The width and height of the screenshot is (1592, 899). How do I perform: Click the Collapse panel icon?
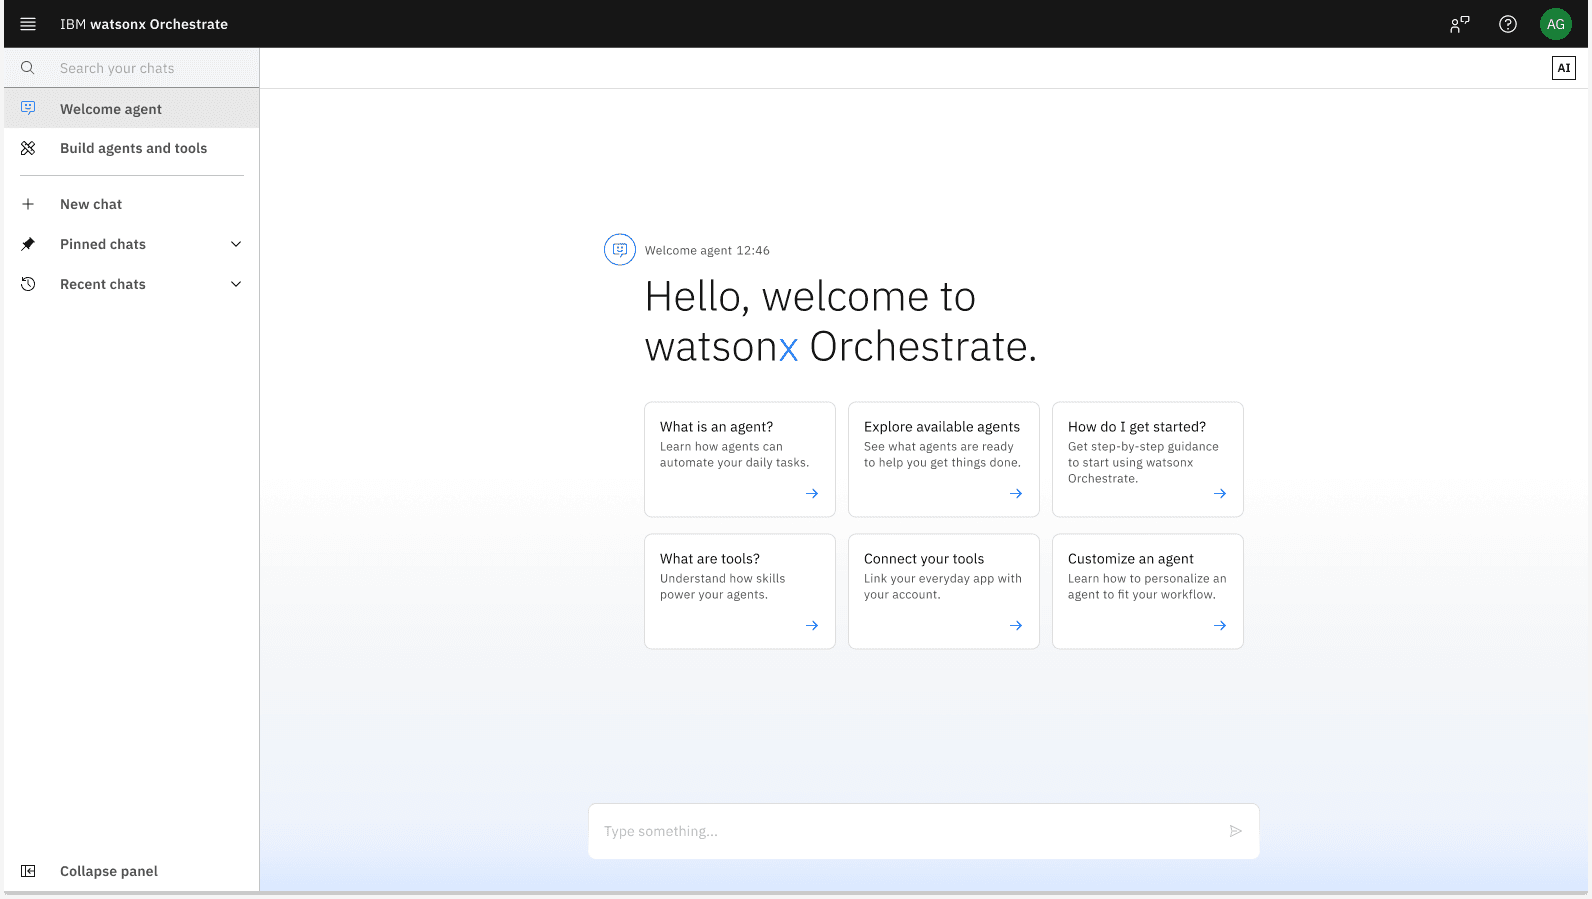[28, 871]
